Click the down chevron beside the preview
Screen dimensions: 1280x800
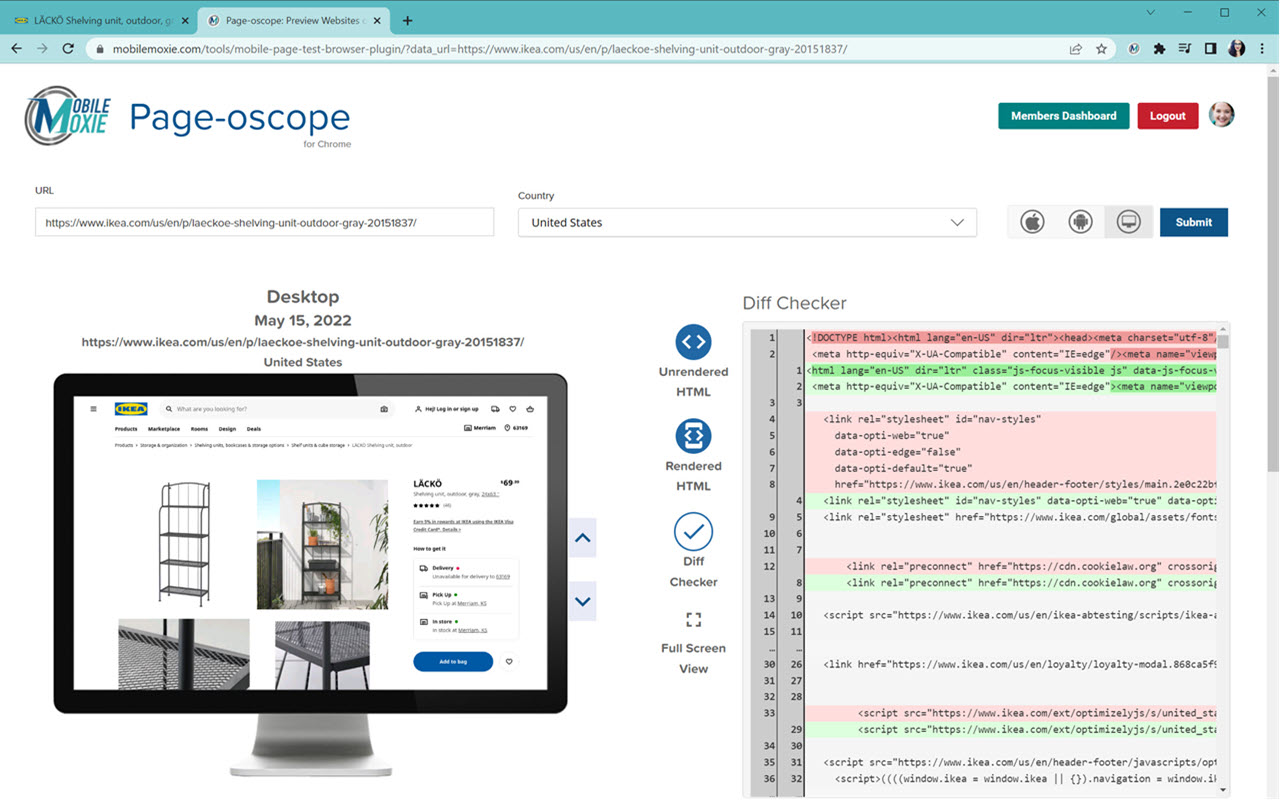coord(582,601)
